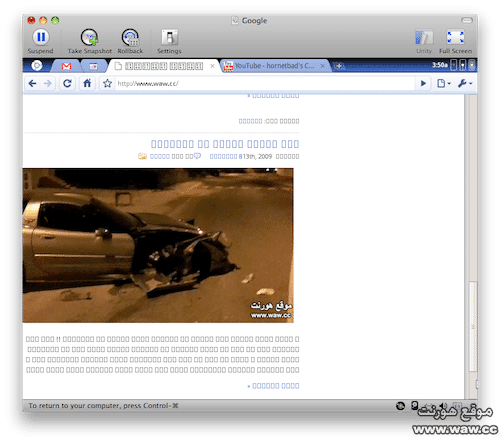Open the crashed car image post
The image size is (500, 443).
click(158, 245)
